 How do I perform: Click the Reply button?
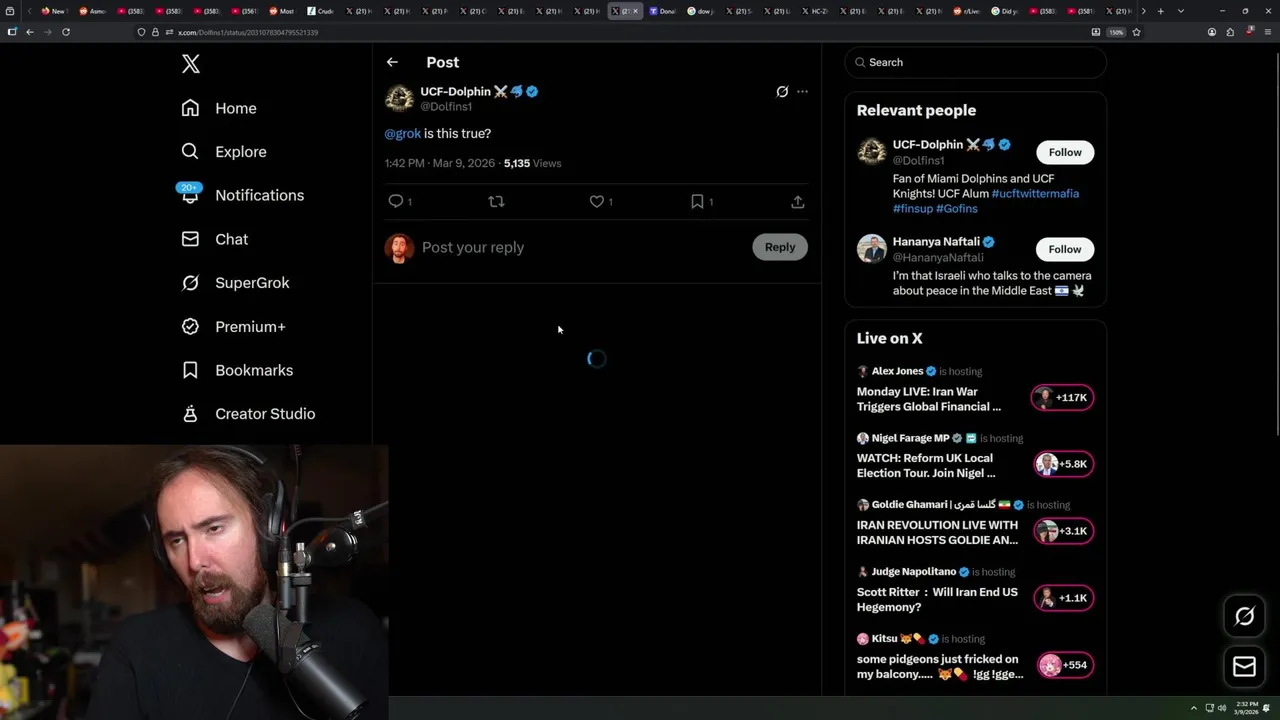(x=780, y=247)
